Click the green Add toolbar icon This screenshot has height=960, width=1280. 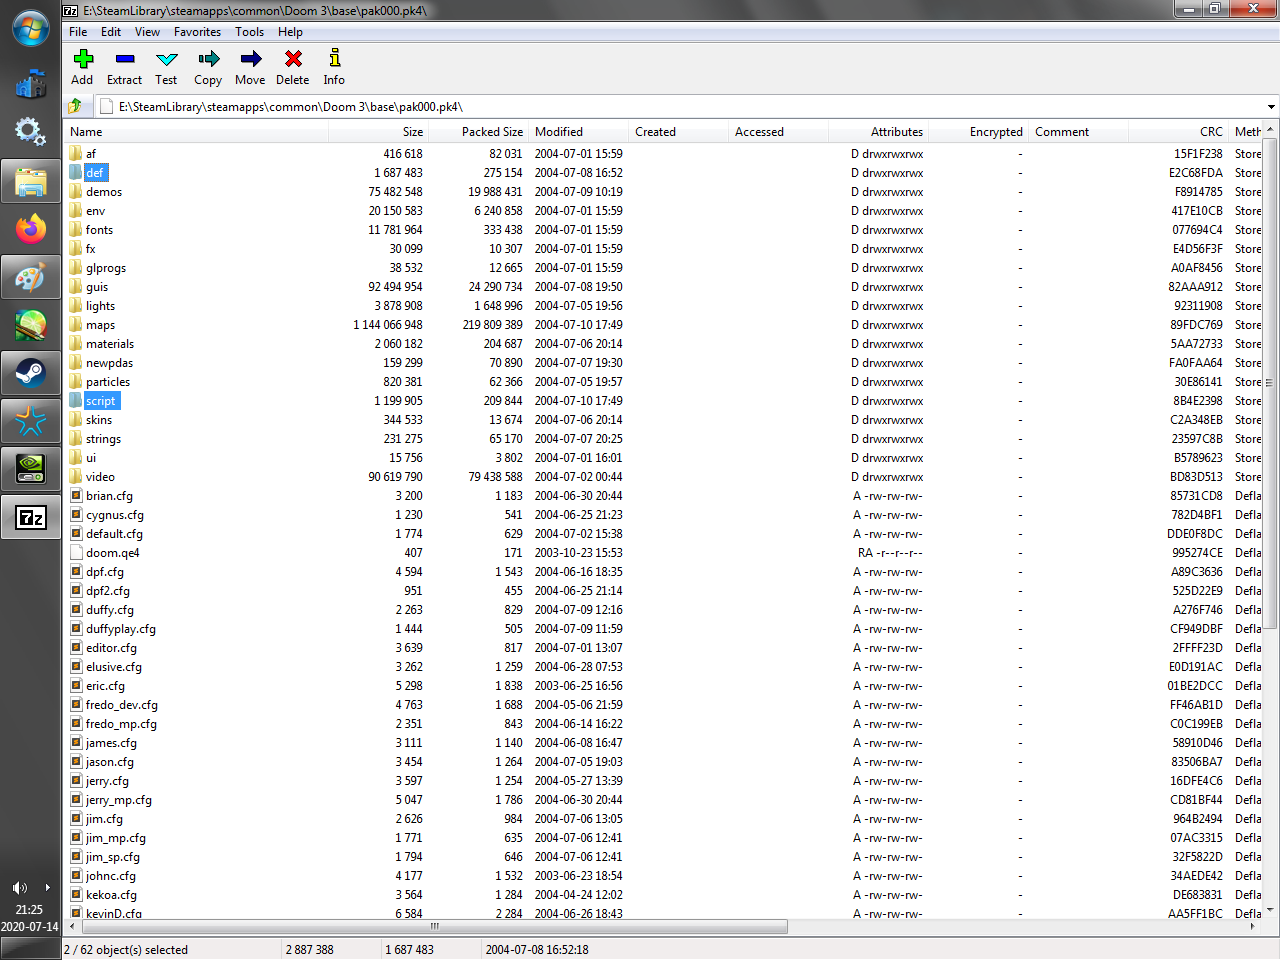coord(83,59)
